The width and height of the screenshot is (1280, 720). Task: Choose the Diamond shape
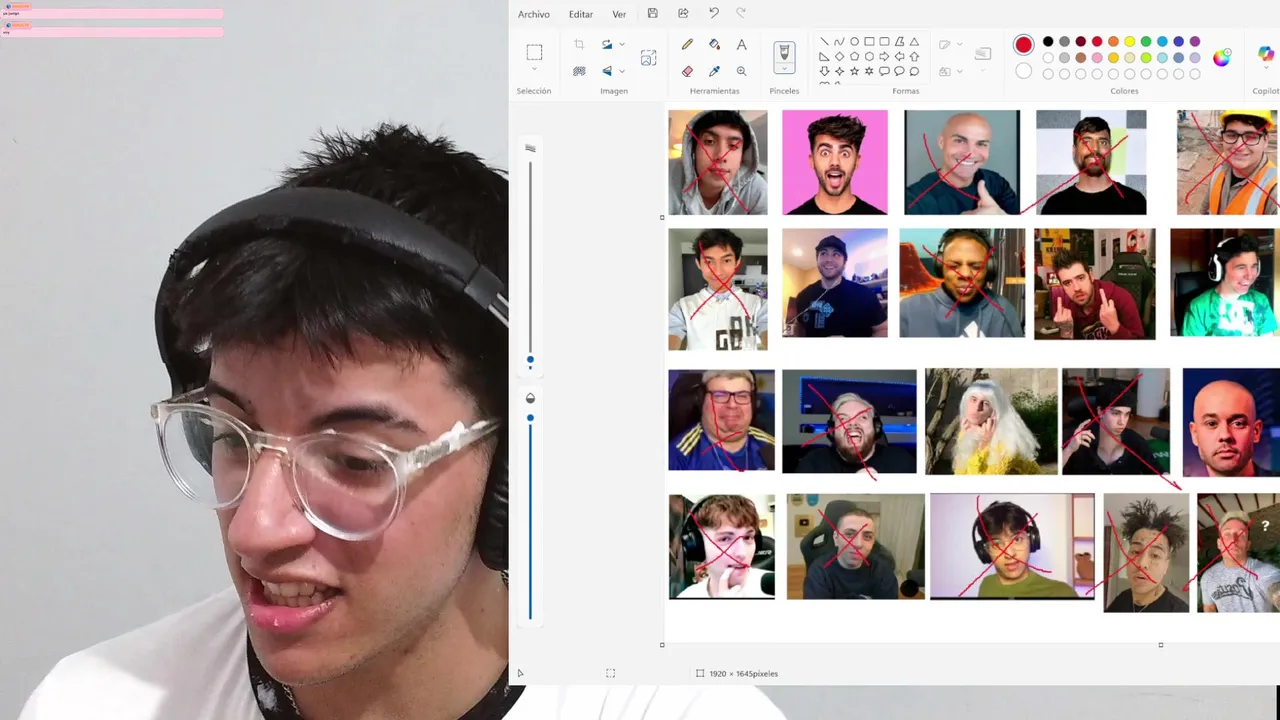click(x=839, y=57)
